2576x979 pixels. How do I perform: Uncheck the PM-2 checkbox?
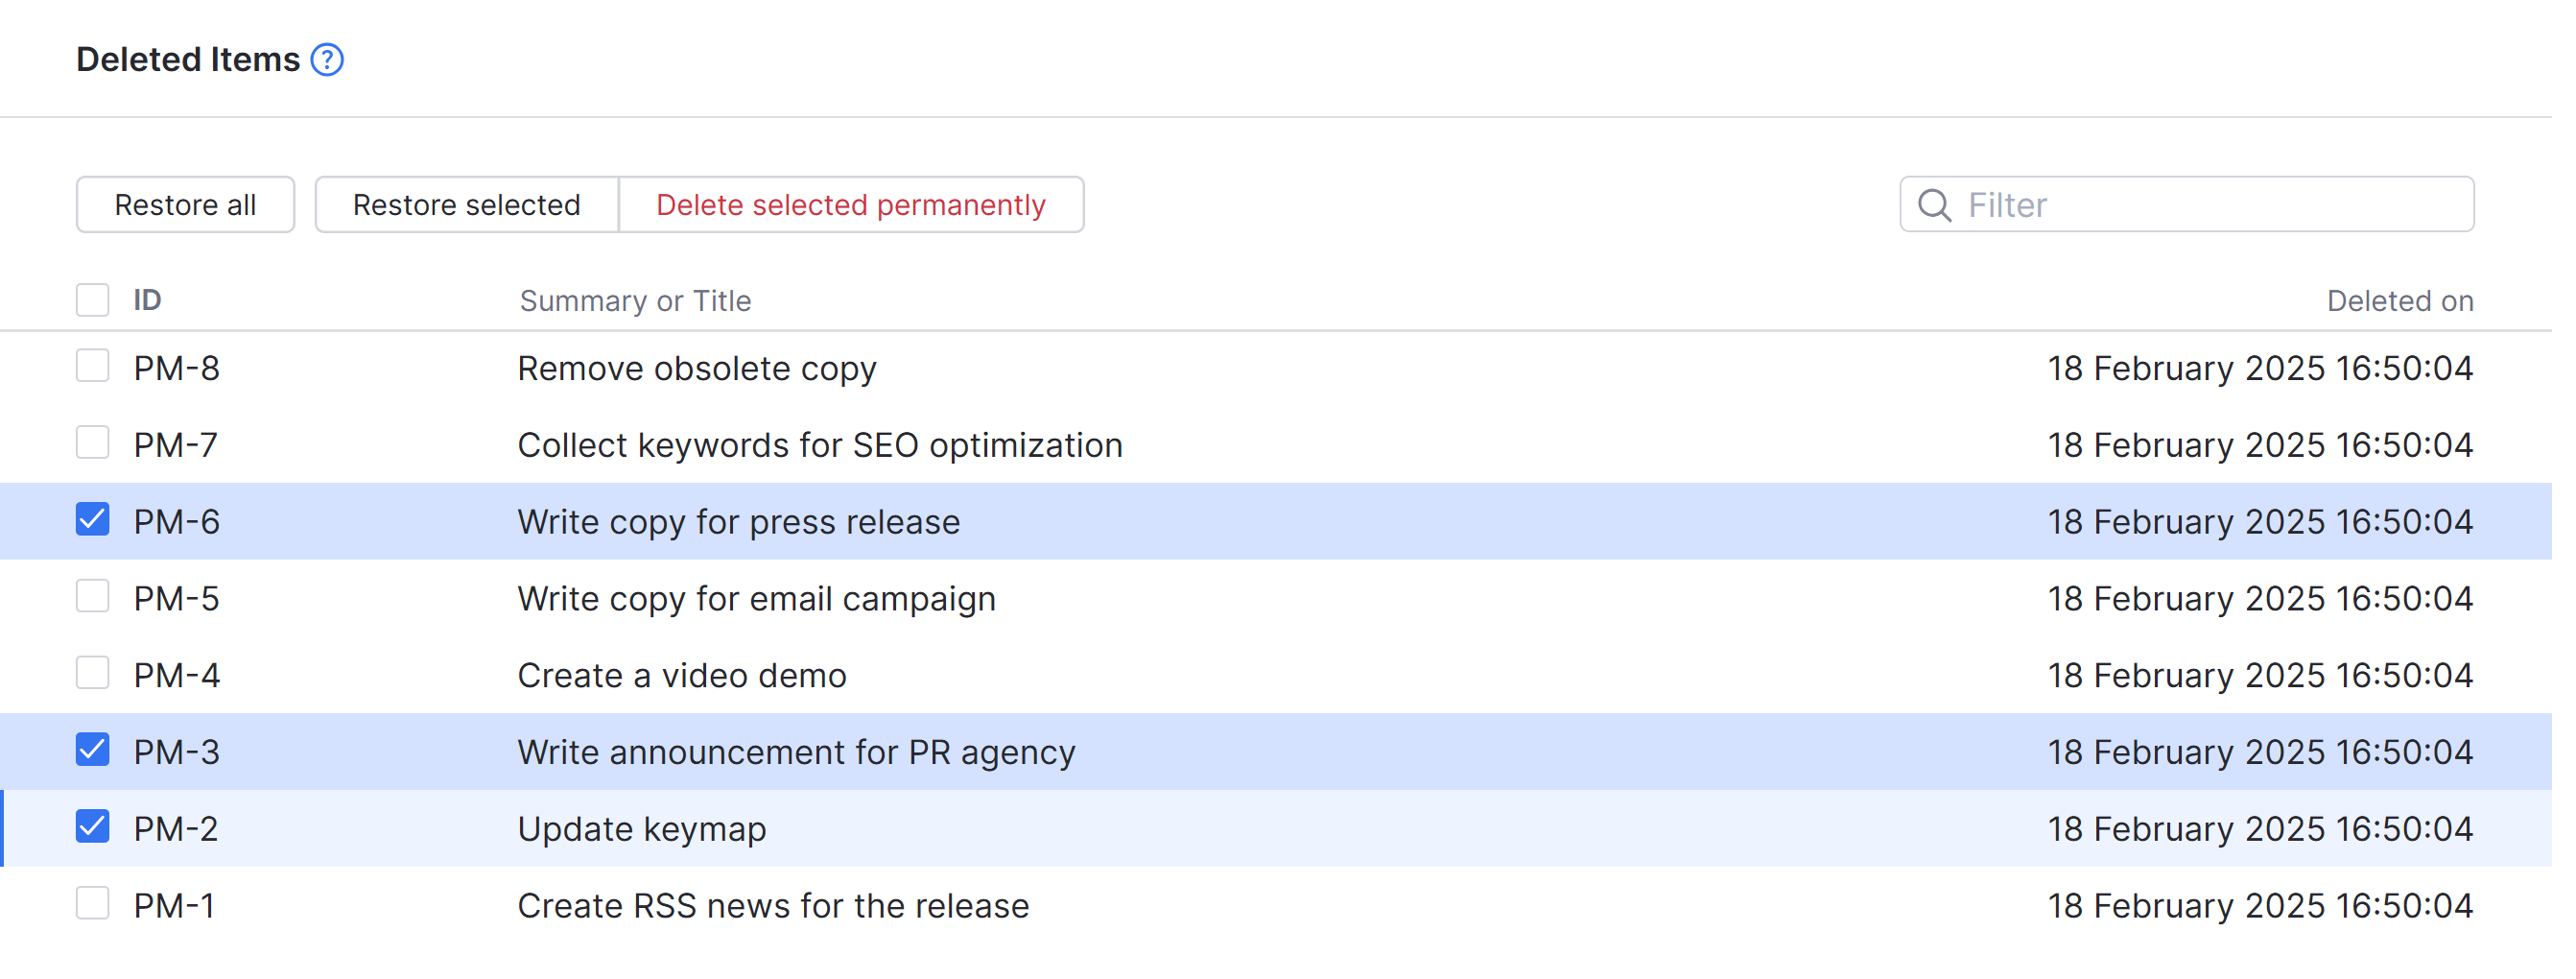[x=93, y=828]
